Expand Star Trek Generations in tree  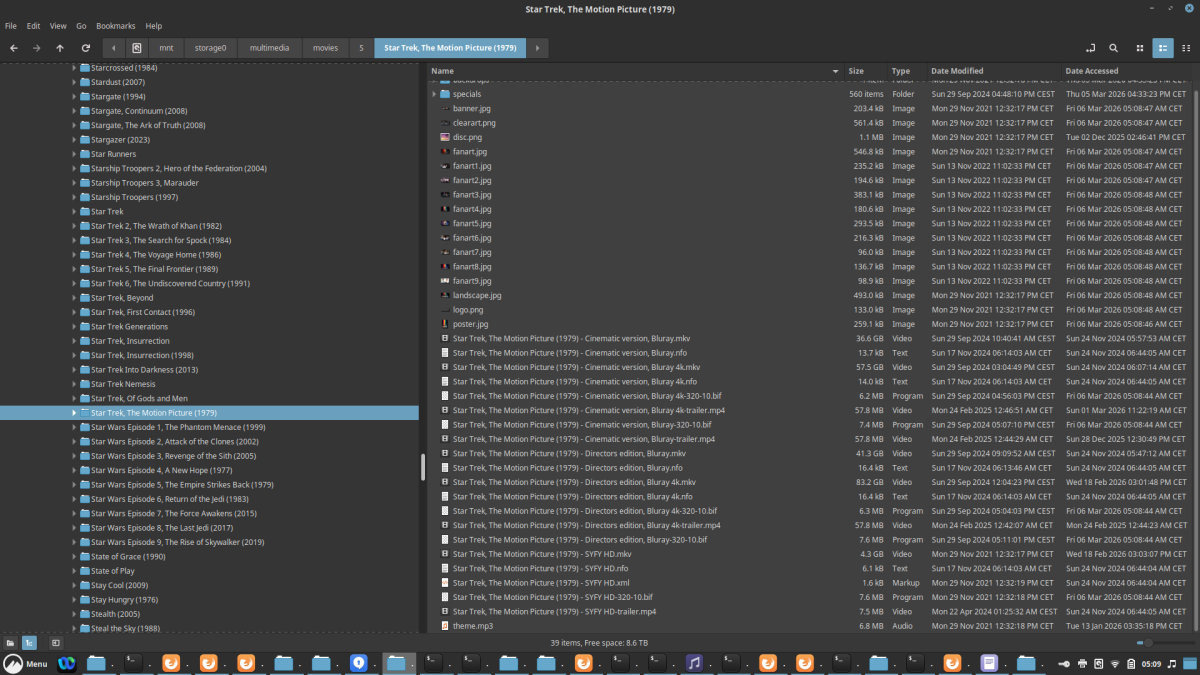(74, 327)
